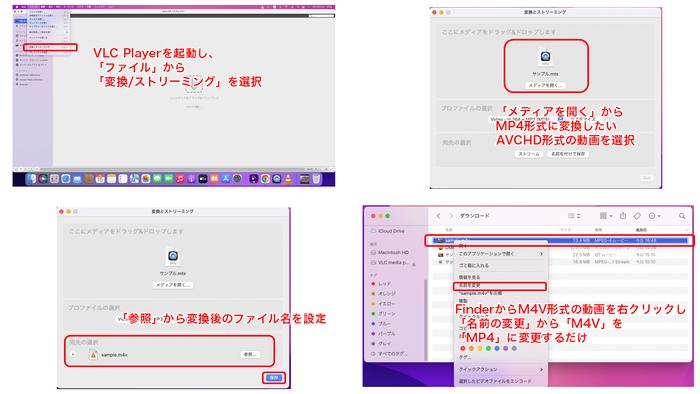Screen dimensions: 700x394
Task: Open Apple TV app in the Dock
Action: point(203,179)
